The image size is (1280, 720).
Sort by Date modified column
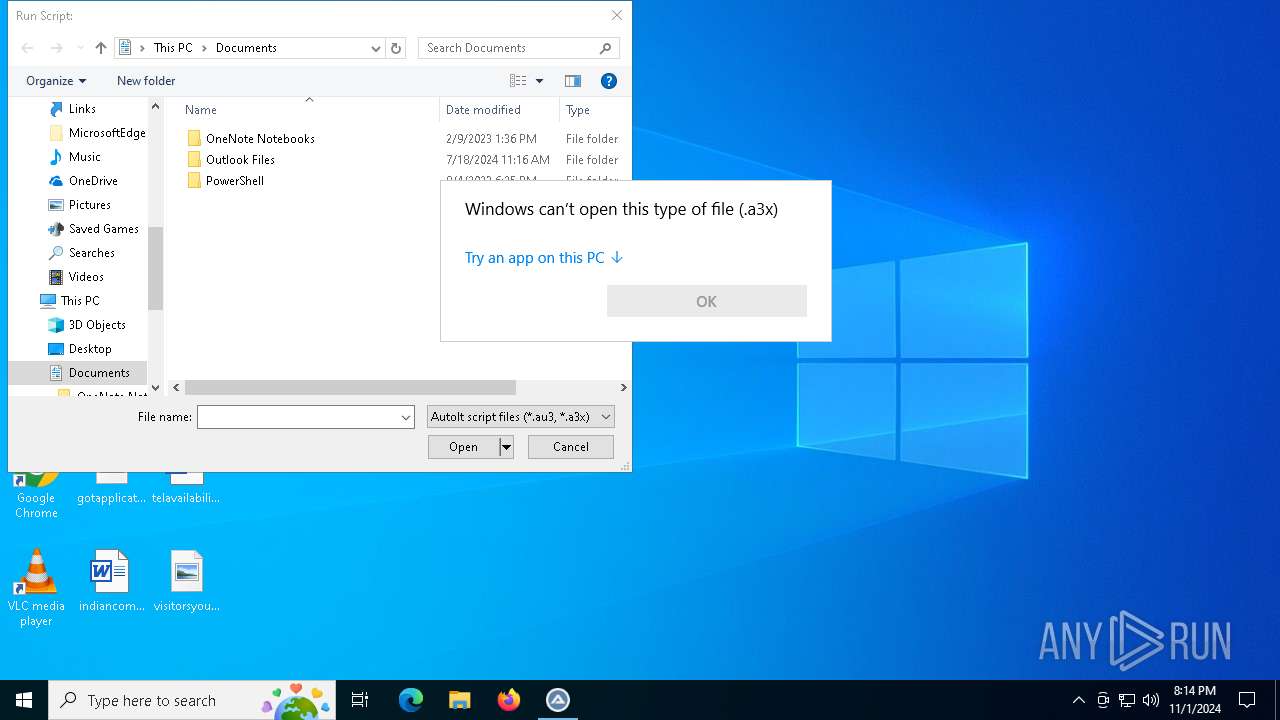483,110
